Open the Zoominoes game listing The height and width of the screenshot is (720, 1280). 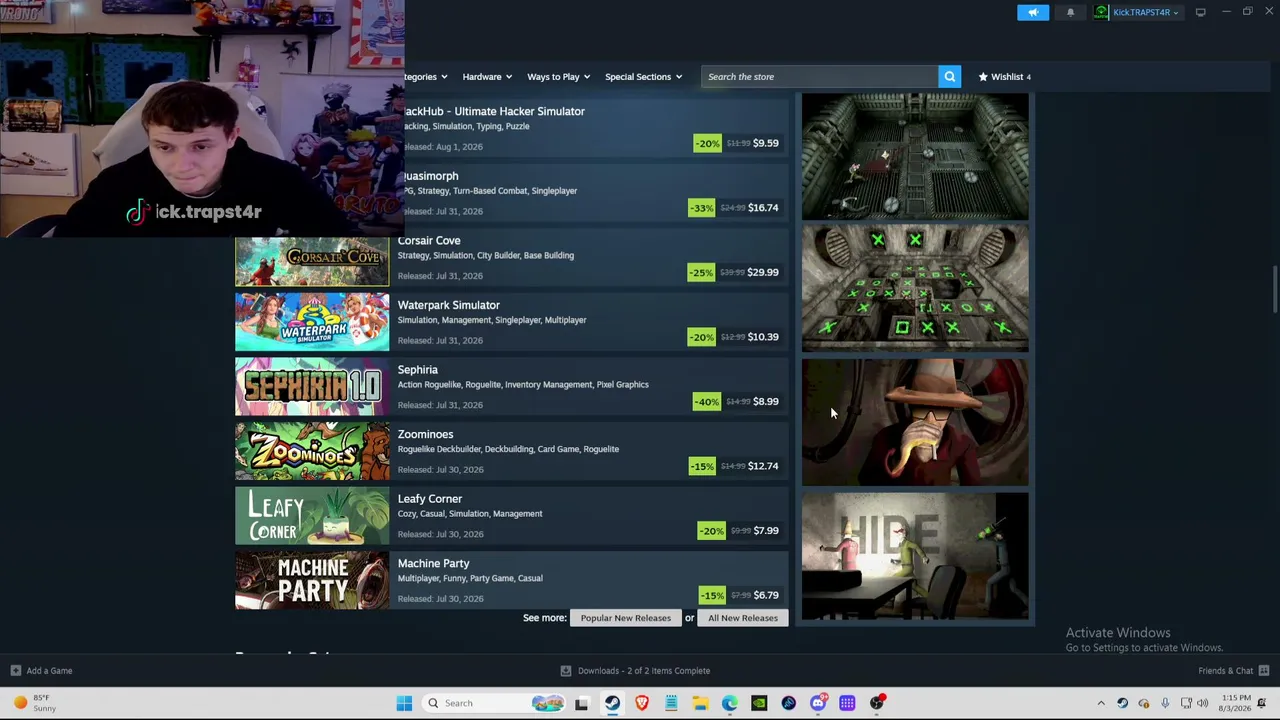pos(512,452)
